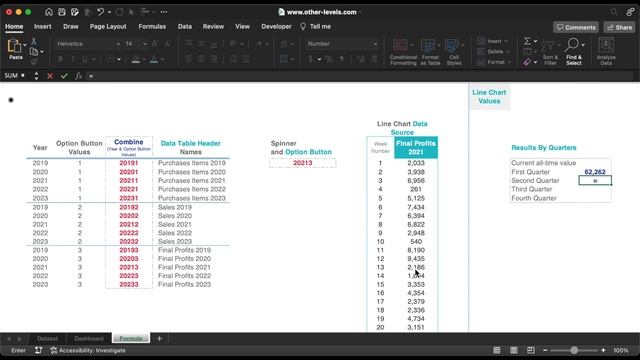Open the fill color swatch button
The image size is (640, 360).
click(136, 60)
